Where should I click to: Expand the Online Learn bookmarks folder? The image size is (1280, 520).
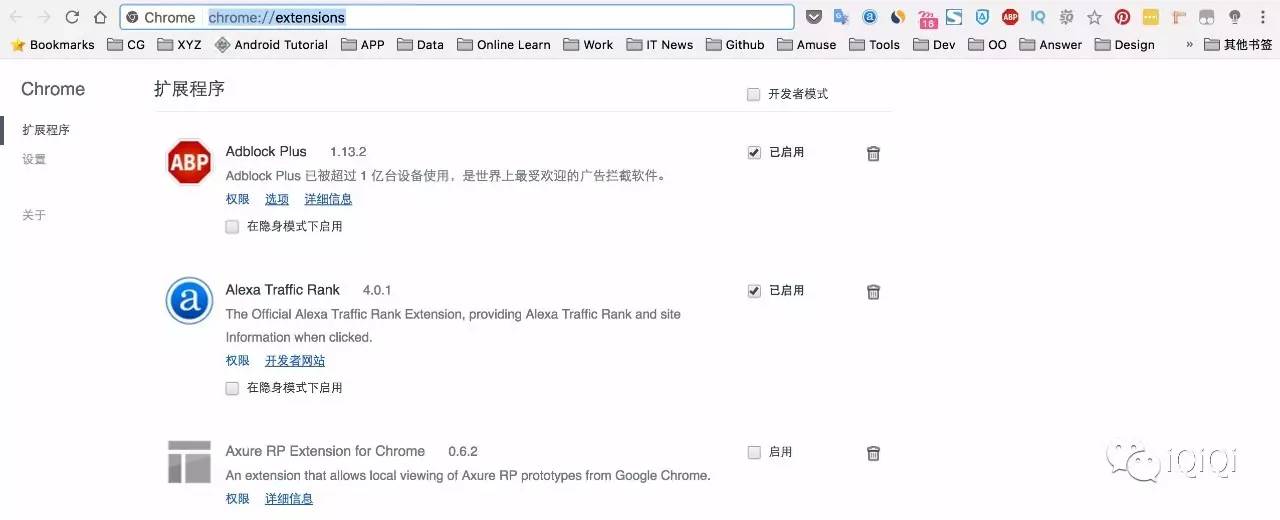[x=504, y=44]
